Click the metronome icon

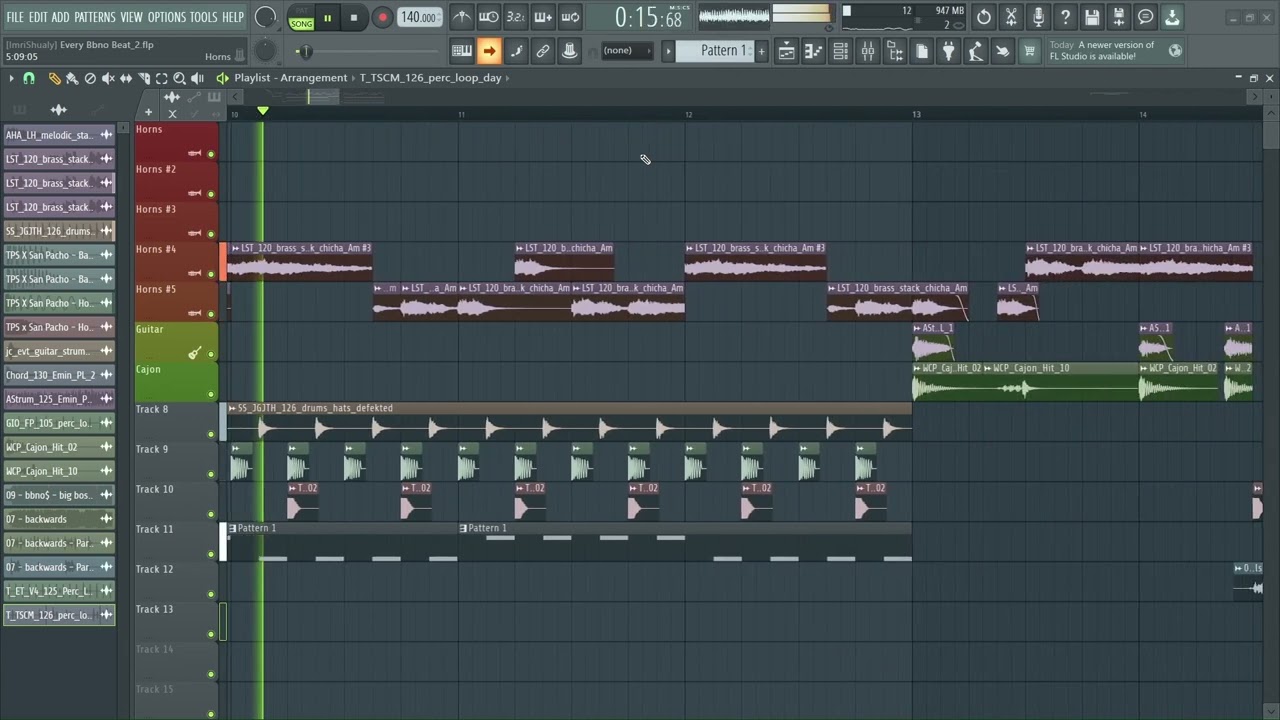pos(461,17)
